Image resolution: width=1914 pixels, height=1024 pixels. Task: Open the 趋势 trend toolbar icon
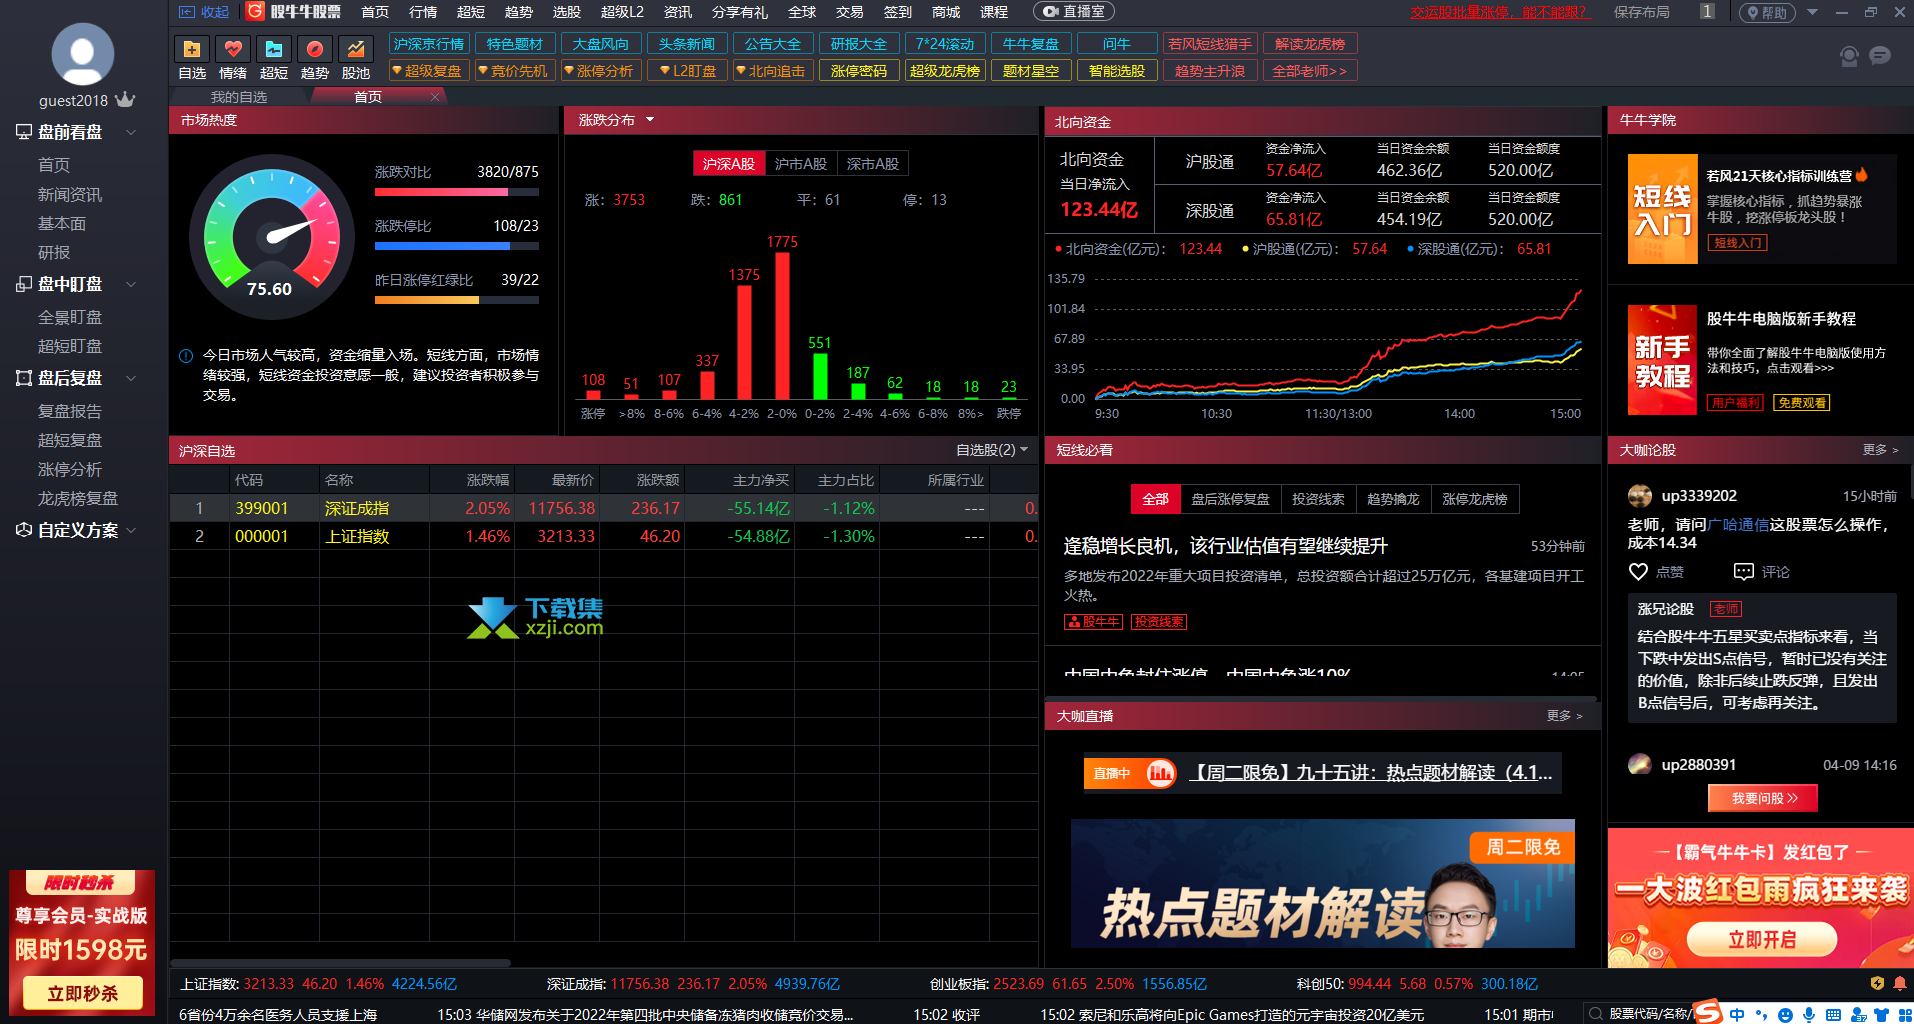tap(315, 49)
